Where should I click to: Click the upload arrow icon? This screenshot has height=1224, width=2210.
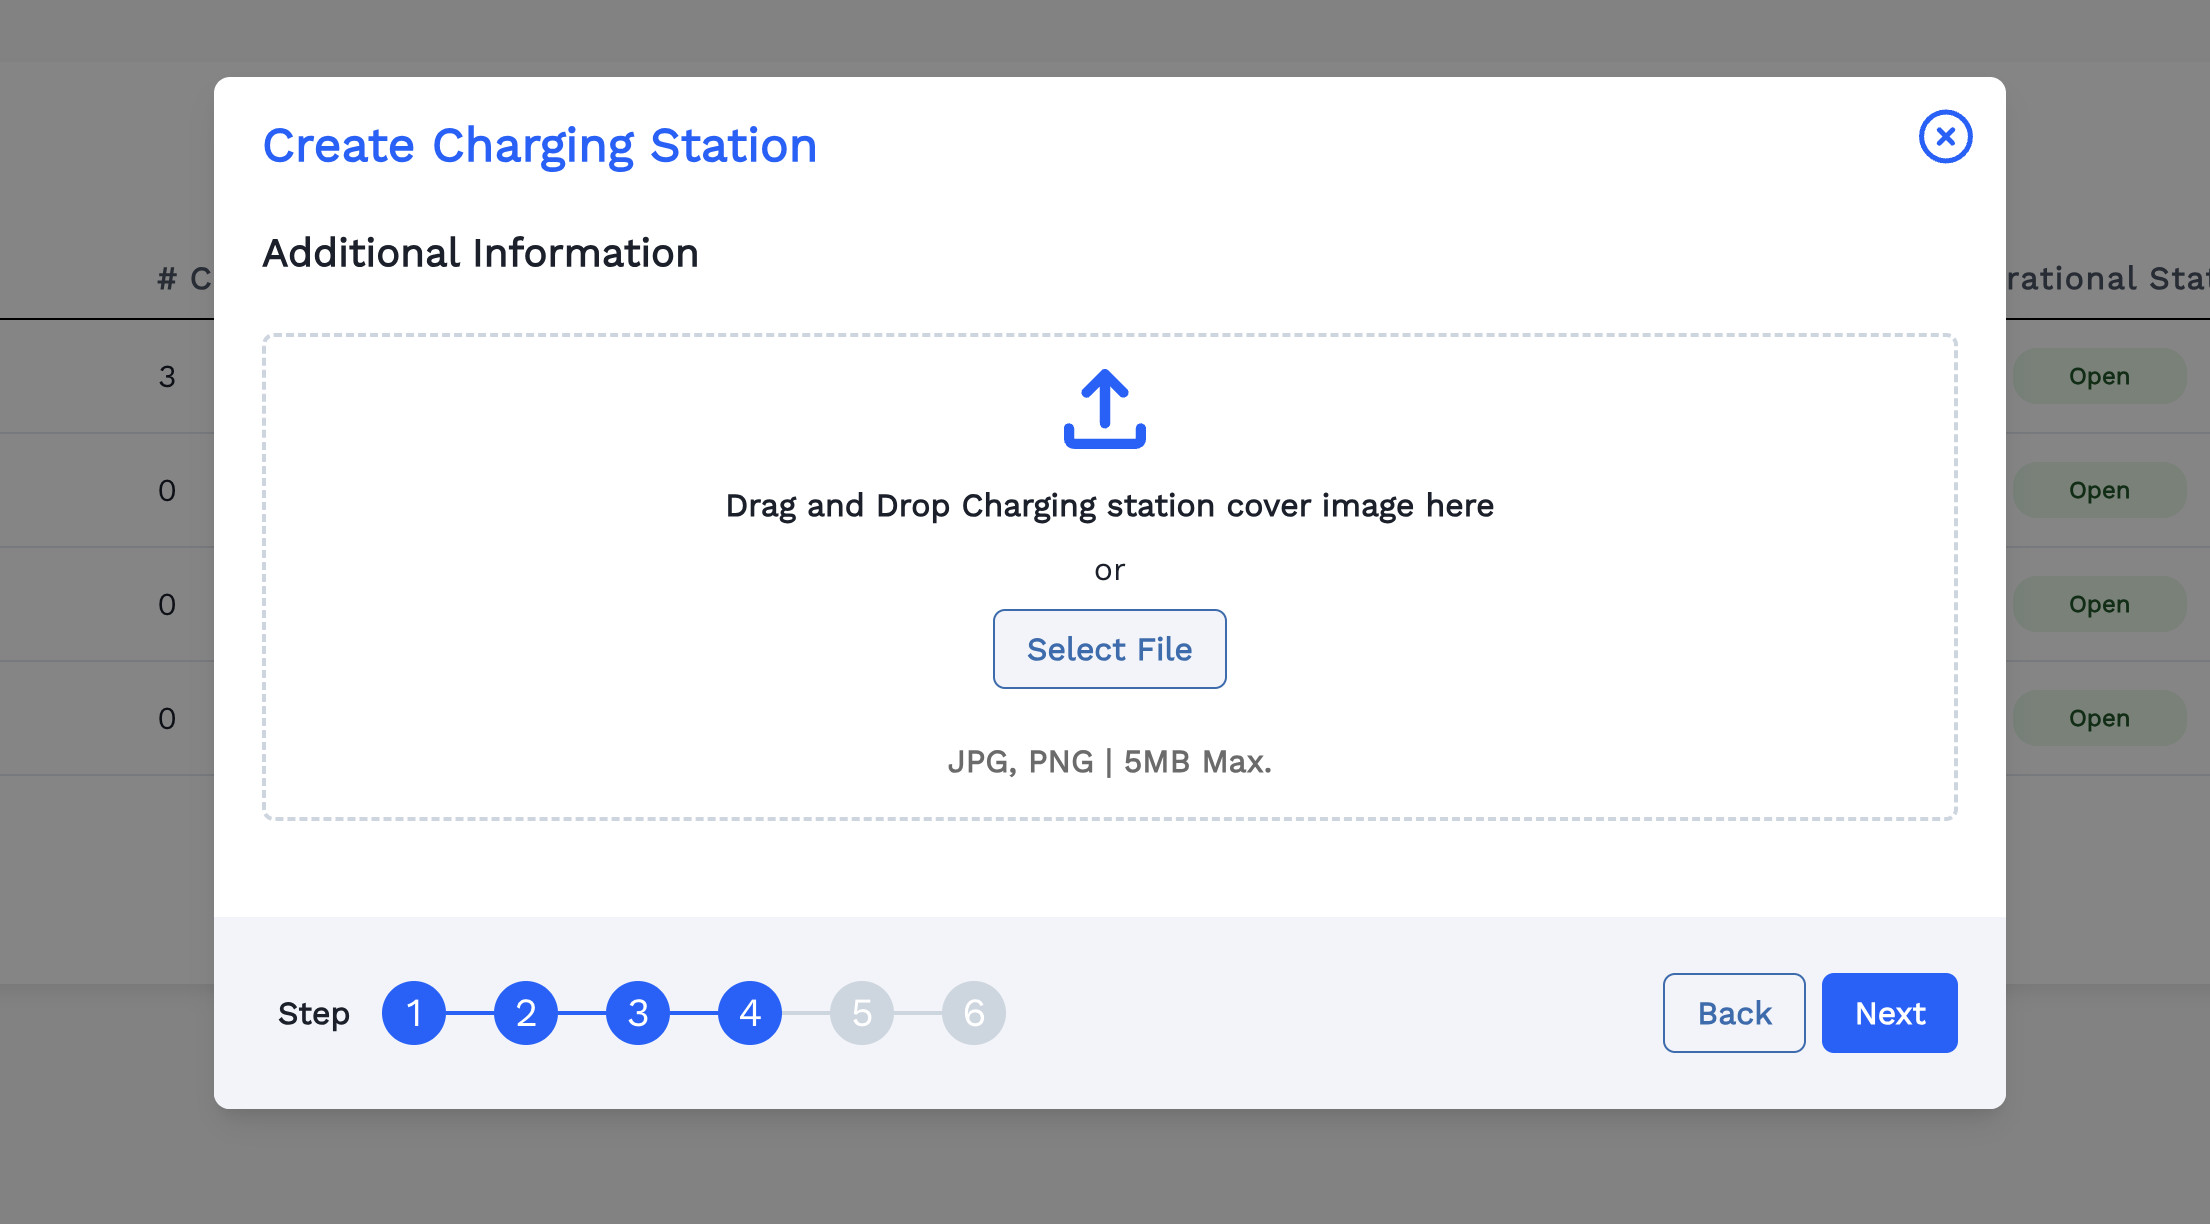pos(1104,409)
